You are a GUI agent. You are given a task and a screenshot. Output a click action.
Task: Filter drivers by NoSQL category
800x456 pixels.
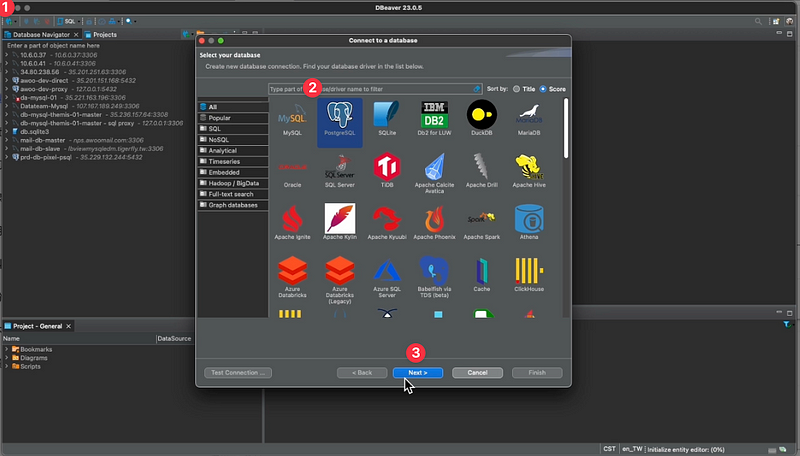(x=233, y=140)
